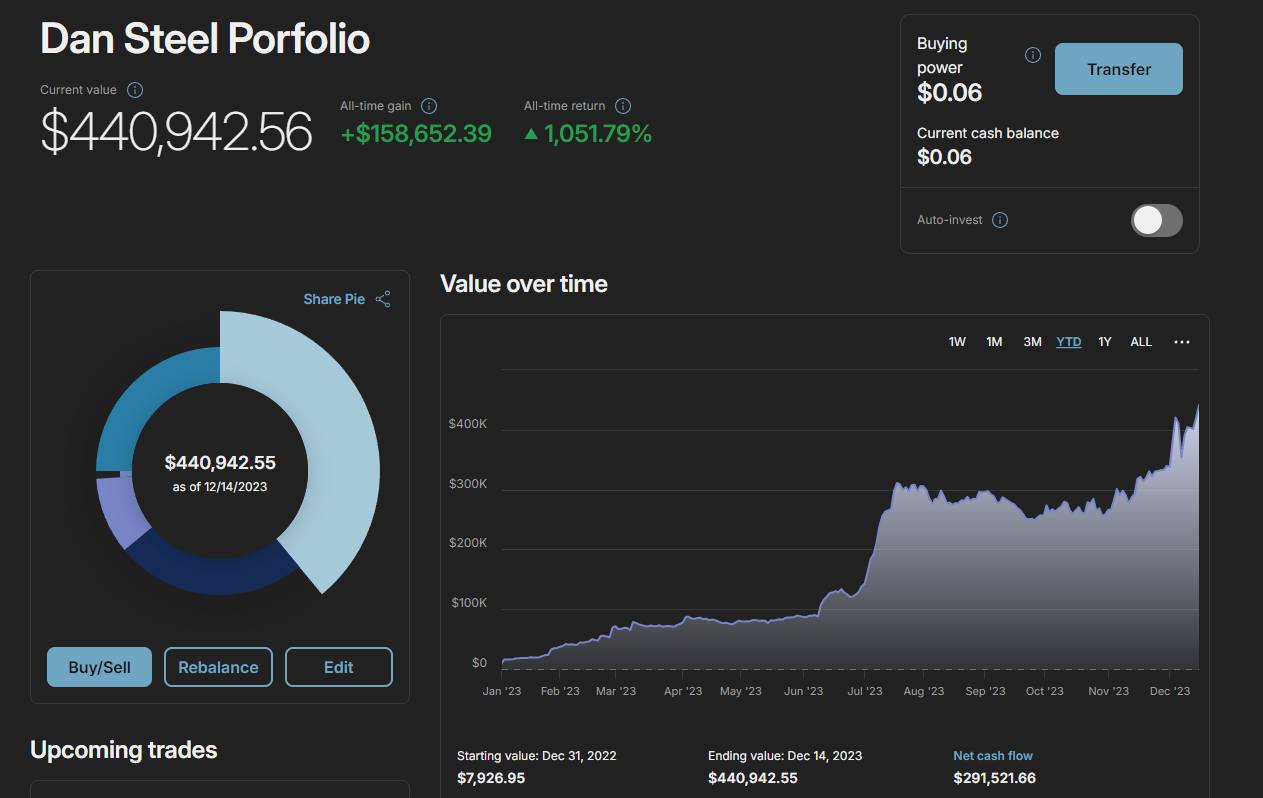
Task: Click the All-time gain info icon
Action: [429, 106]
